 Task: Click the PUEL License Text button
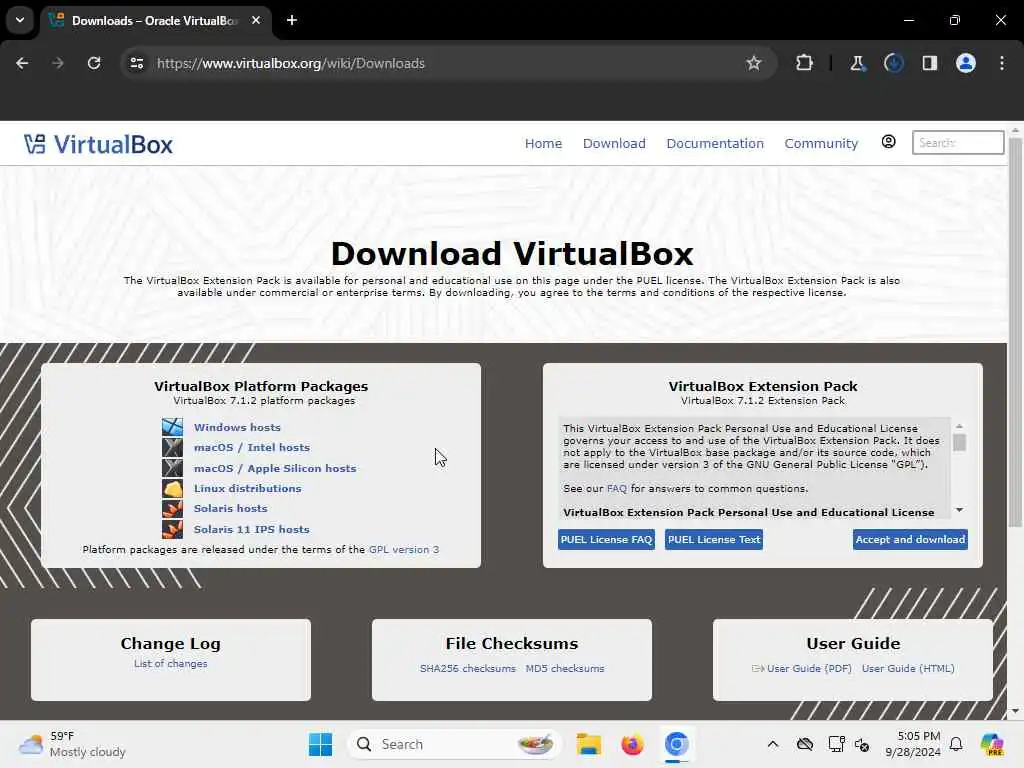714,539
